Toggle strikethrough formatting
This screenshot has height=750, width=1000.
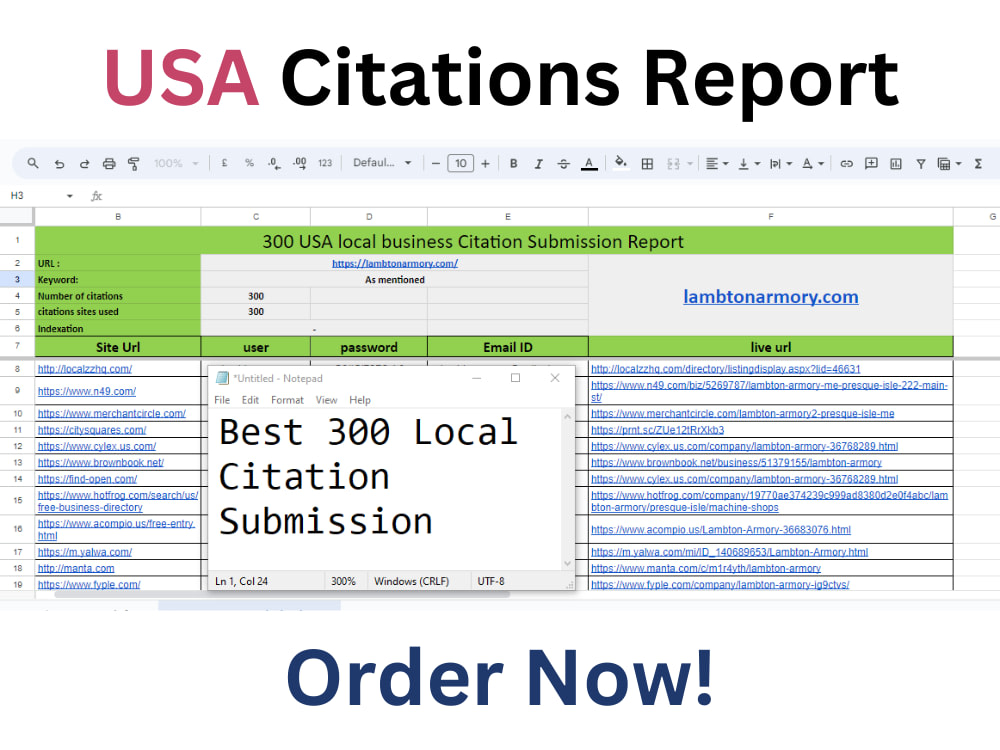pos(563,163)
